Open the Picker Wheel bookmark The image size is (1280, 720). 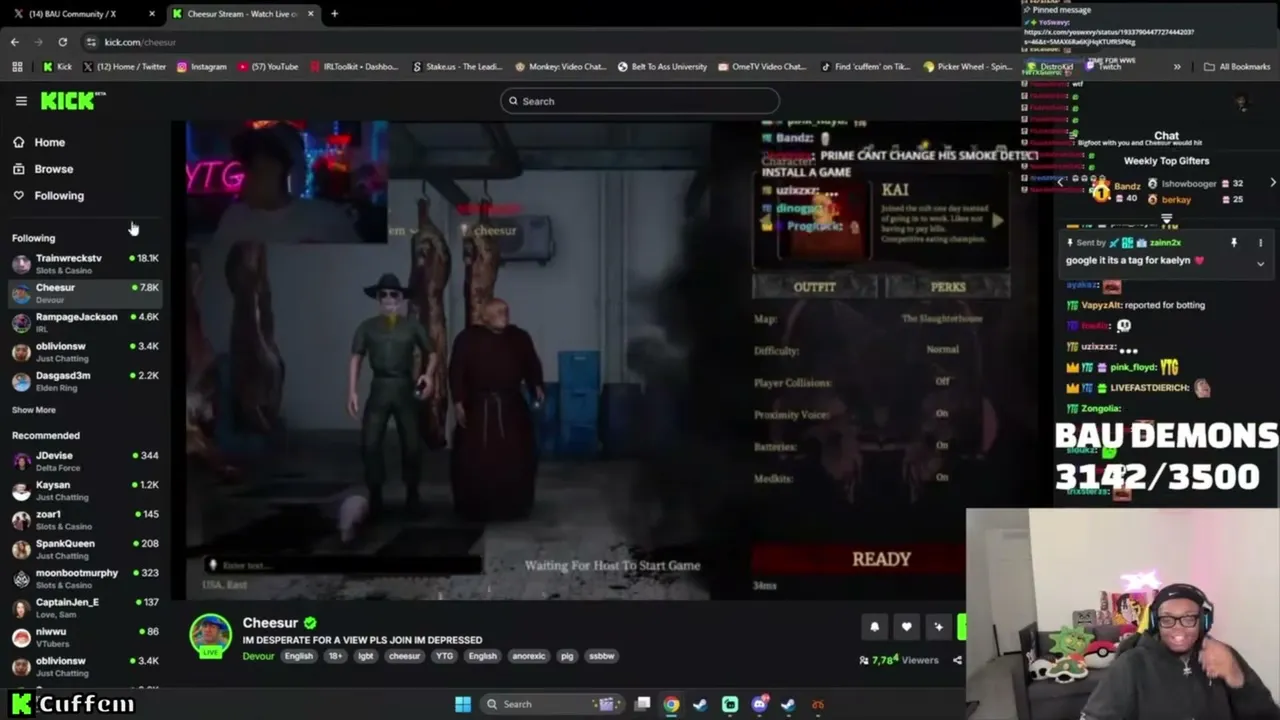tap(968, 67)
